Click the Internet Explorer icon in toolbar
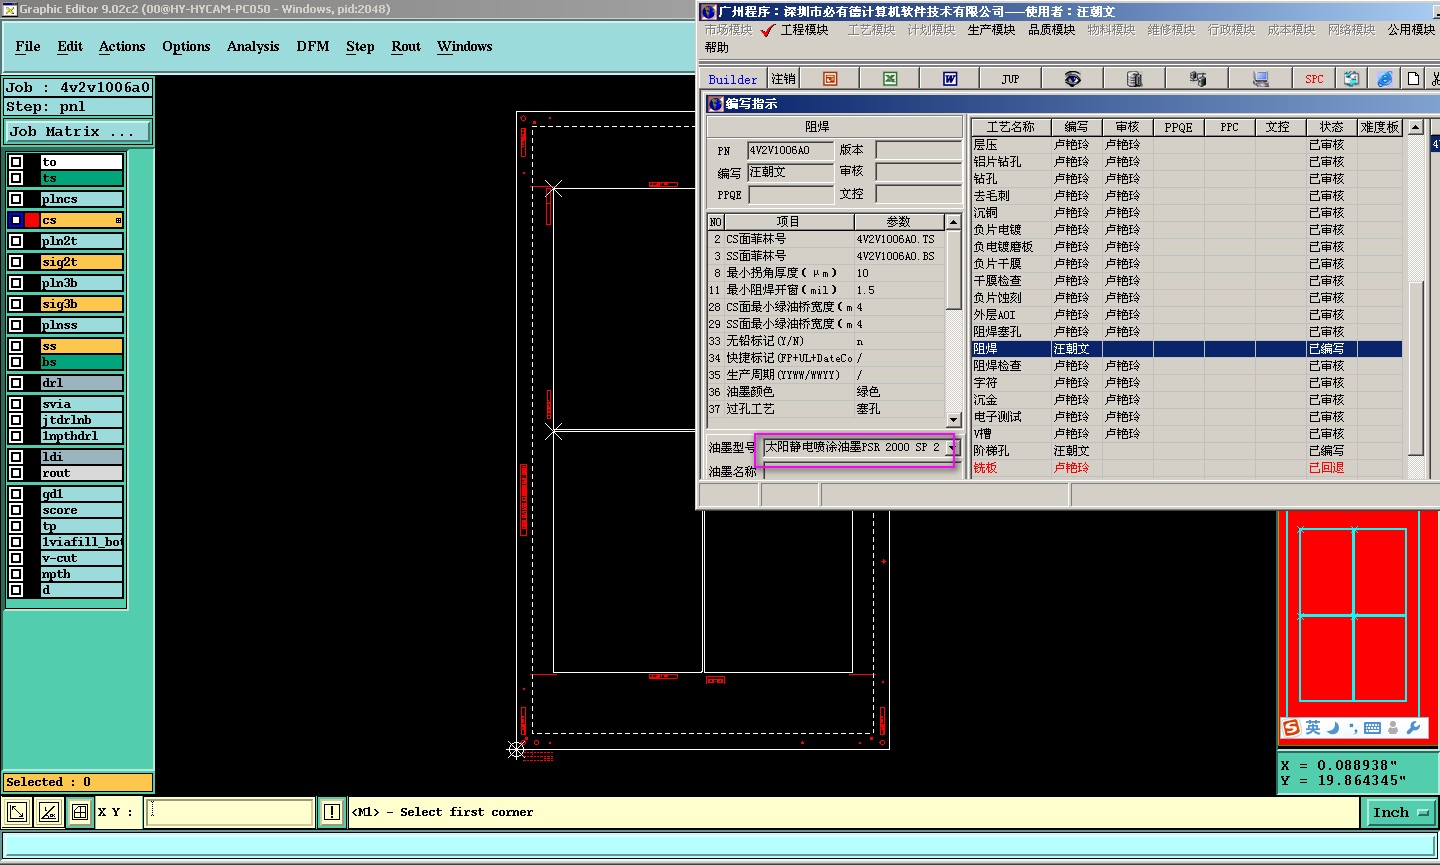The width and height of the screenshot is (1440, 865). pyautogui.click(x=1384, y=79)
